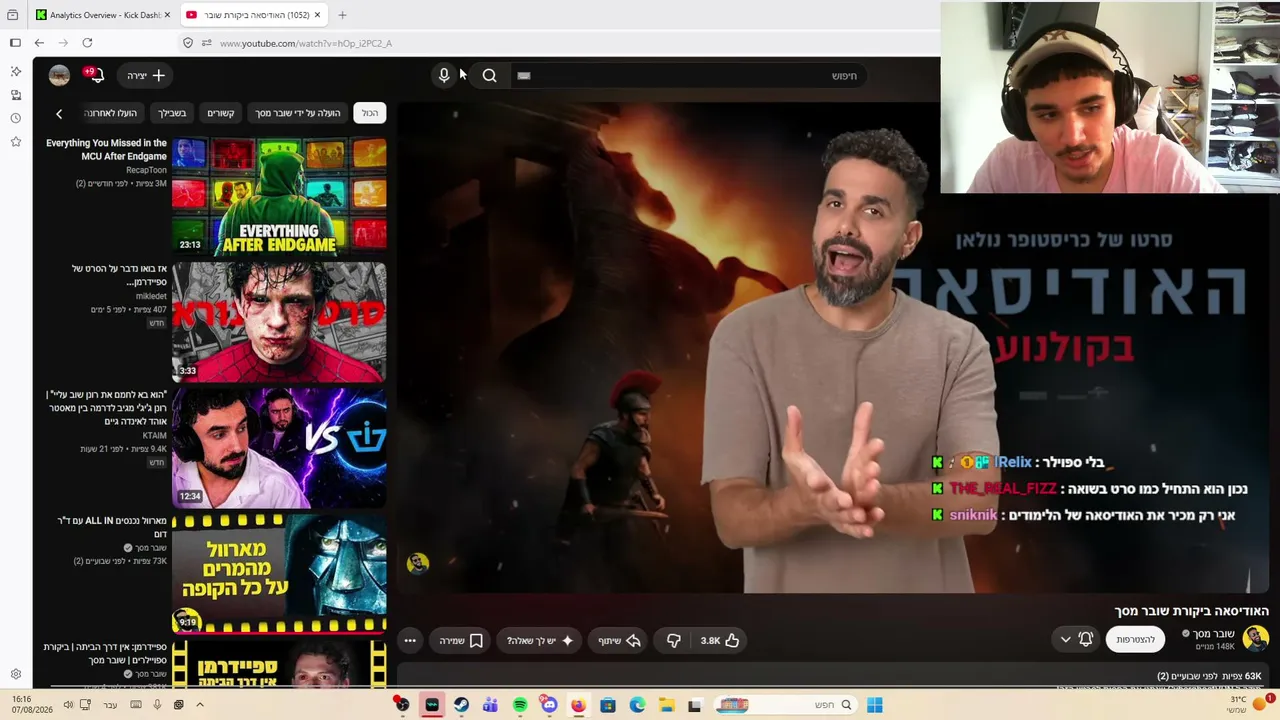Open Microsoft Store from the taskbar
The width and height of the screenshot is (1280, 720).
(x=607, y=705)
